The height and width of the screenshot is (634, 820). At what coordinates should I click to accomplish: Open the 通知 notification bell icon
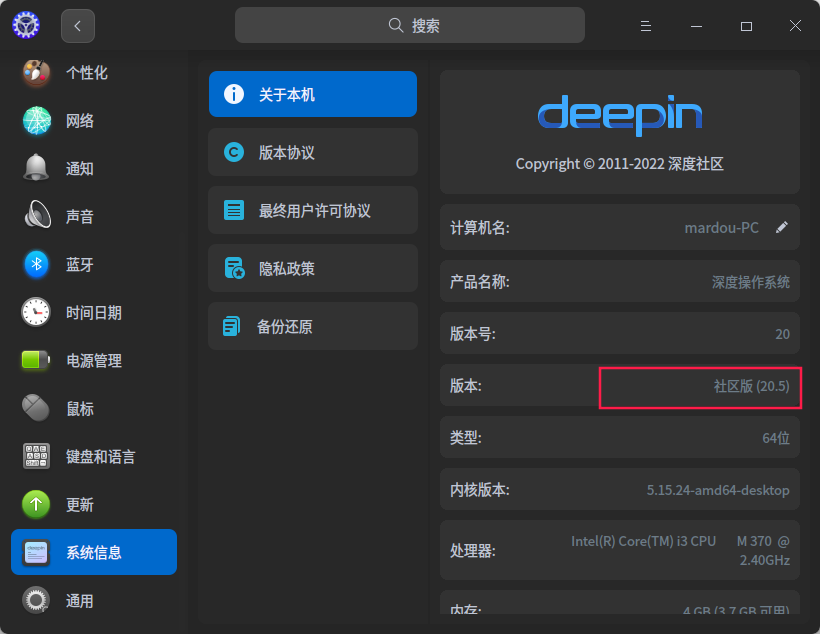point(36,168)
